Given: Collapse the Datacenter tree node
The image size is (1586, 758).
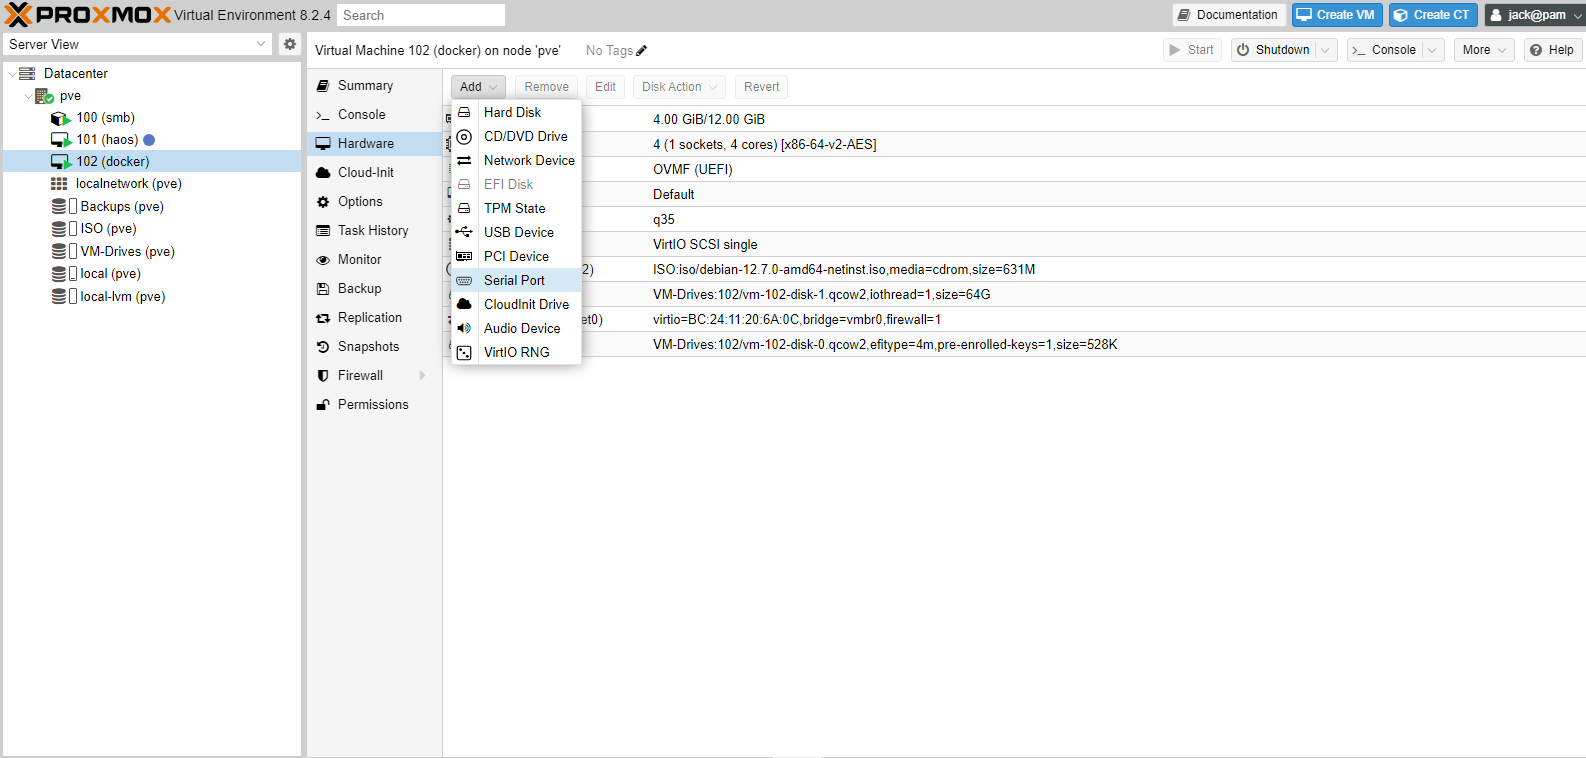Looking at the screenshot, I should pyautogui.click(x=12, y=74).
